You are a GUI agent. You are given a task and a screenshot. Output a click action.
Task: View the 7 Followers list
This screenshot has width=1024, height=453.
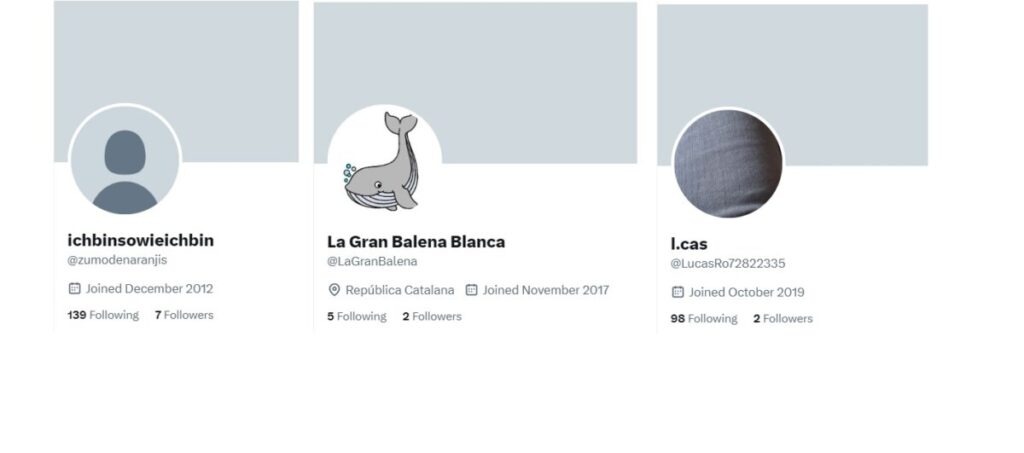[183, 315]
